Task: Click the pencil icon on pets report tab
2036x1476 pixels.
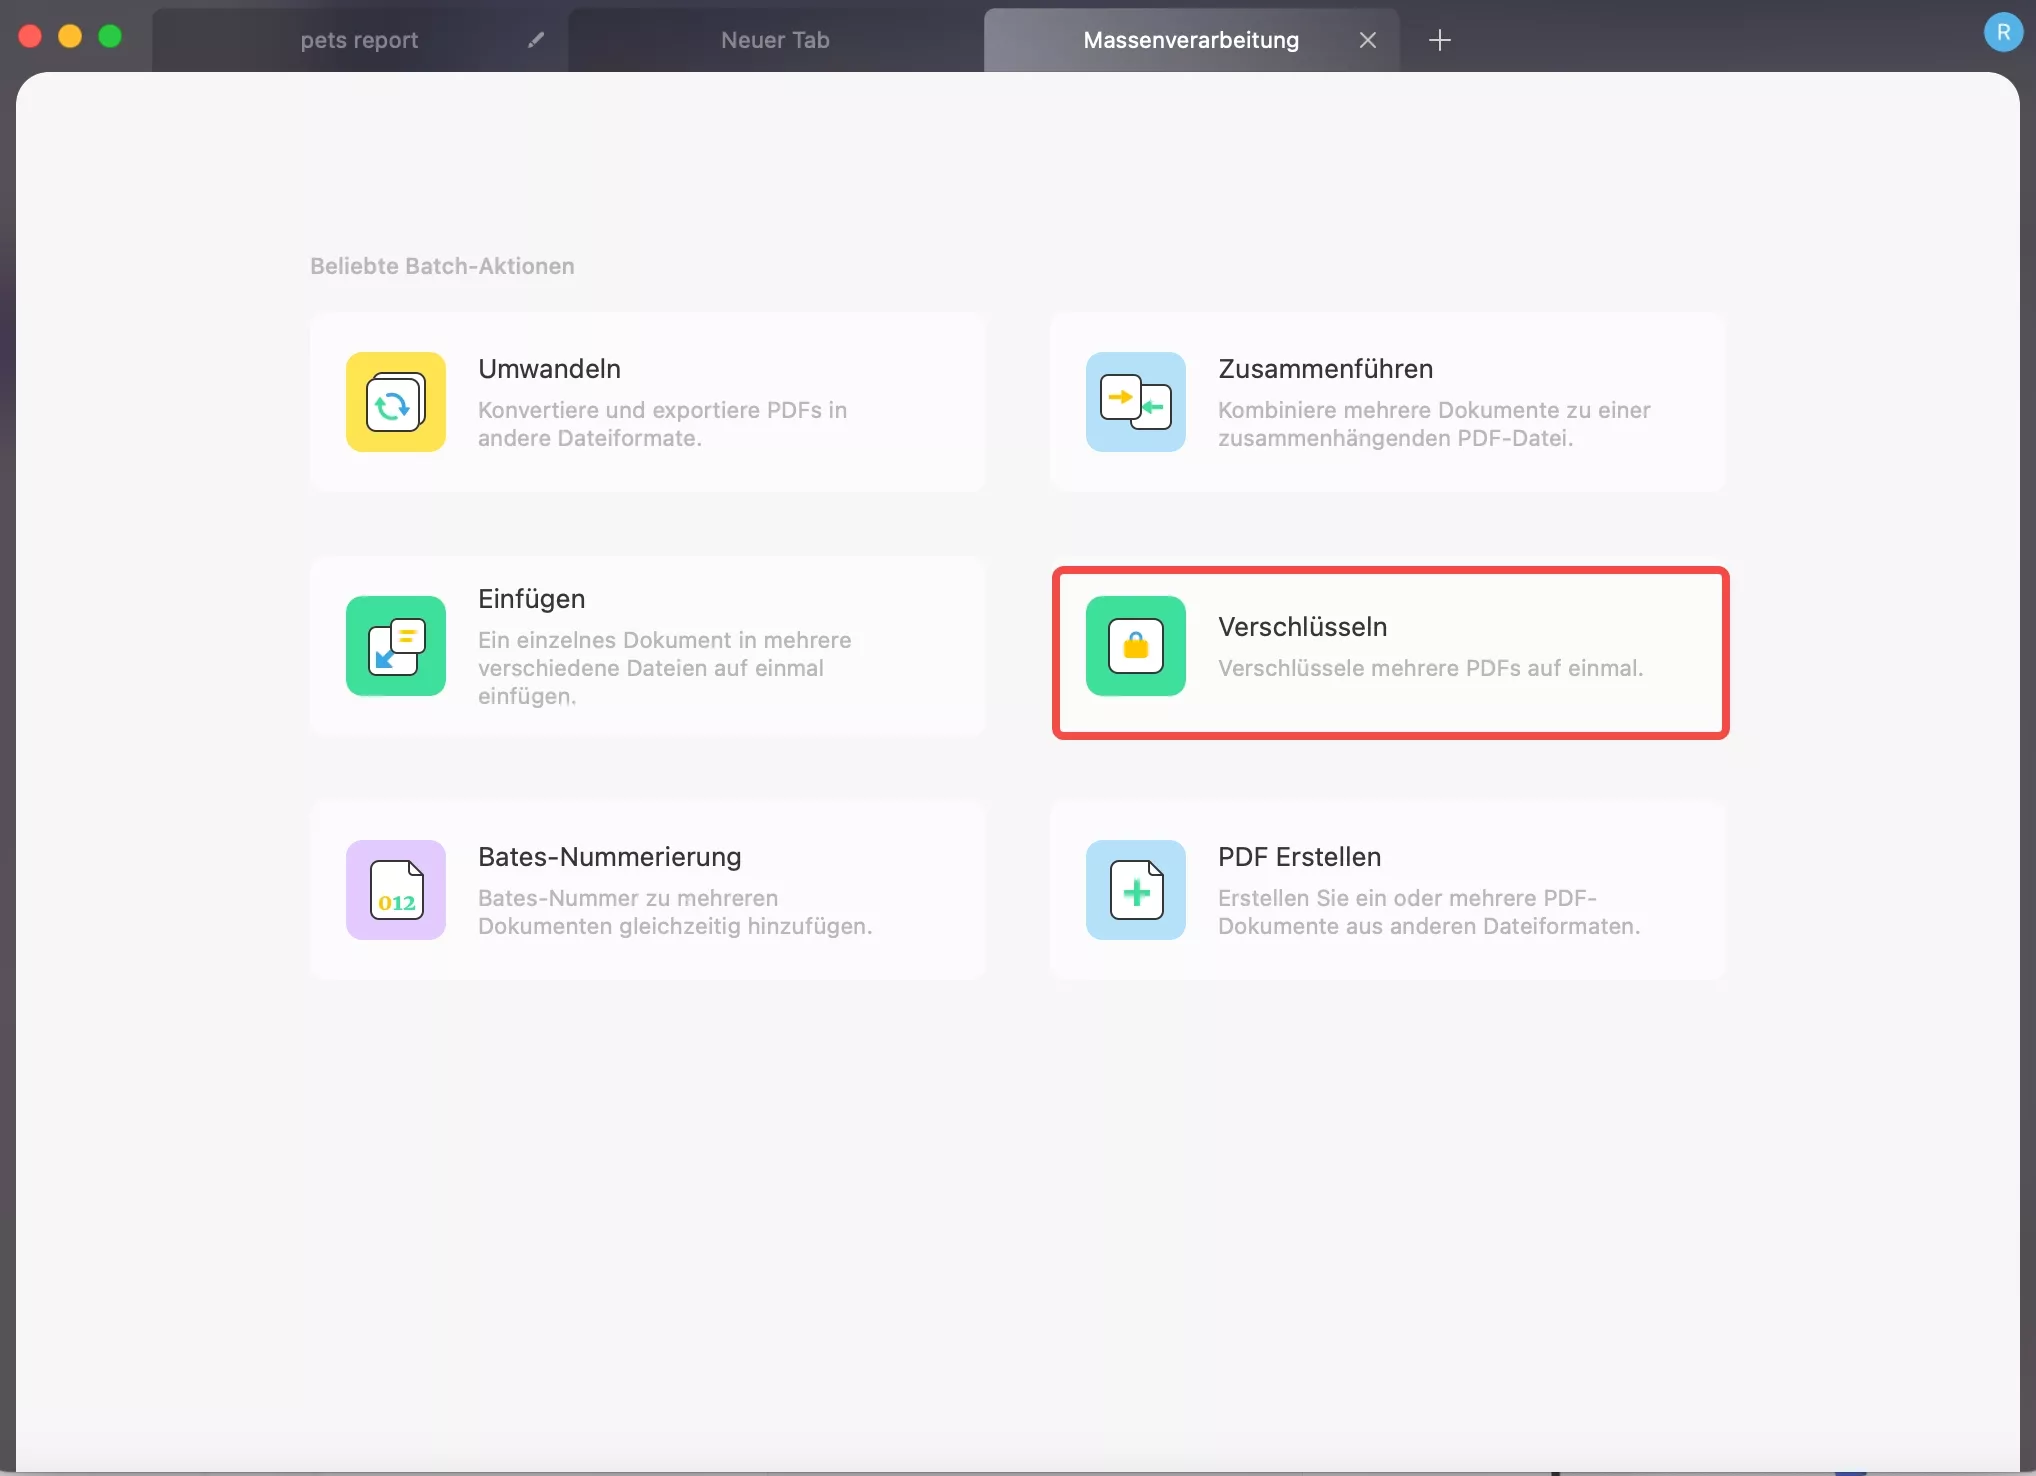Action: (536, 40)
